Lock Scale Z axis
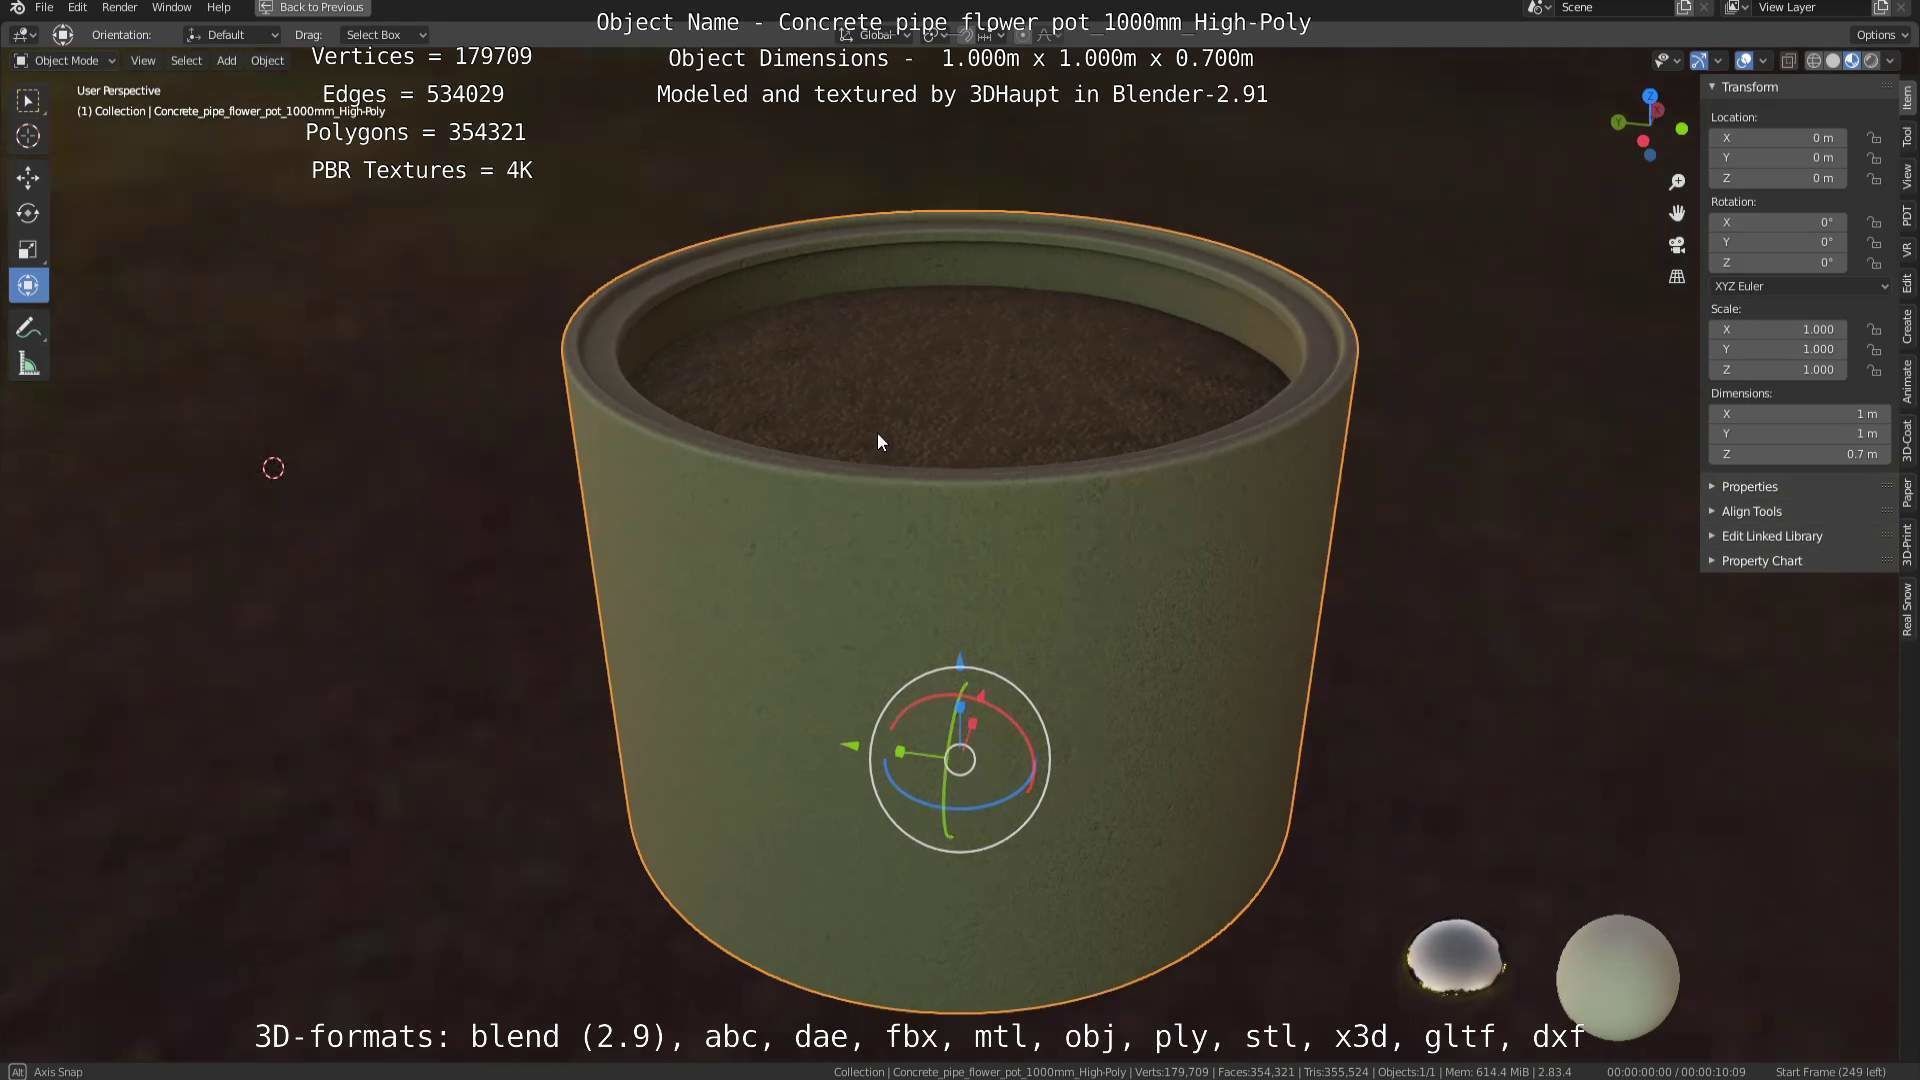 tap(1874, 370)
